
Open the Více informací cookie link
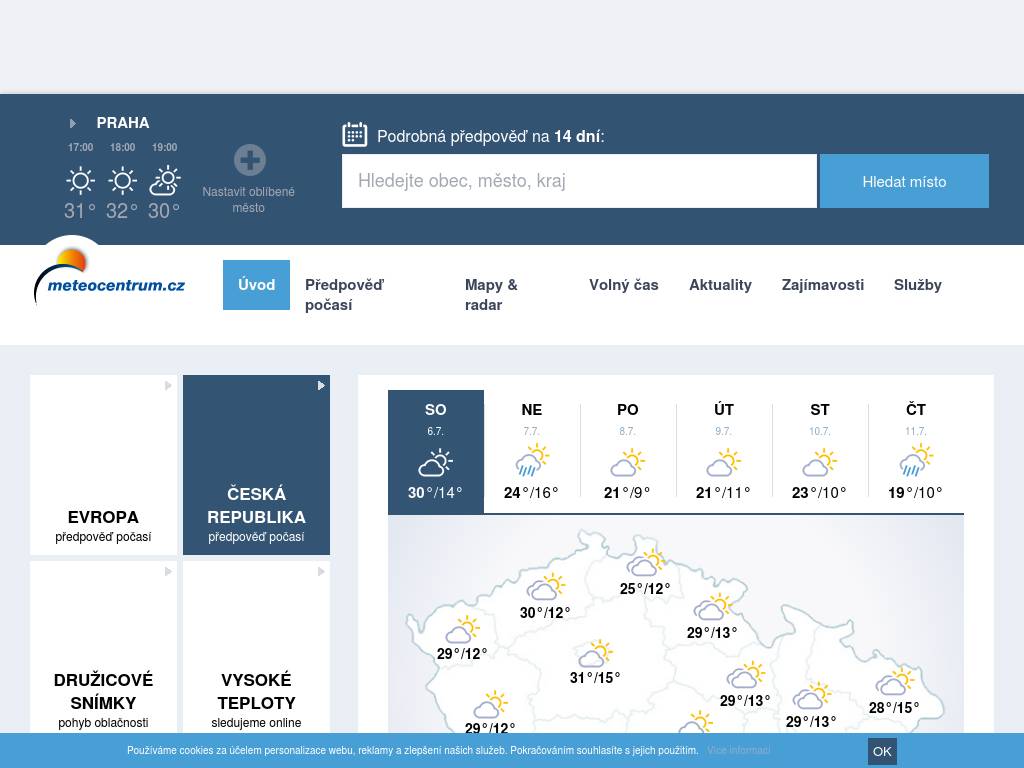[738, 750]
